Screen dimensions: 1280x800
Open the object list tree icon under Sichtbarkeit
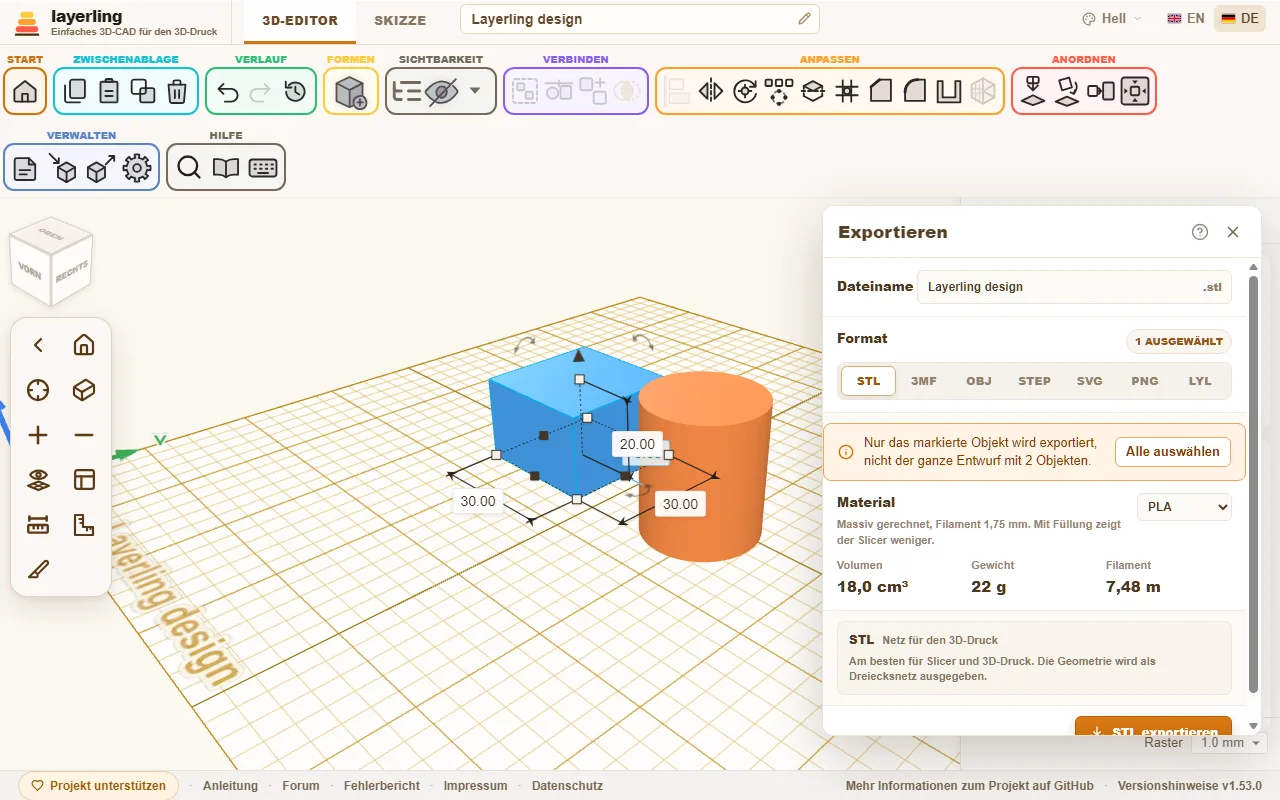click(x=407, y=91)
